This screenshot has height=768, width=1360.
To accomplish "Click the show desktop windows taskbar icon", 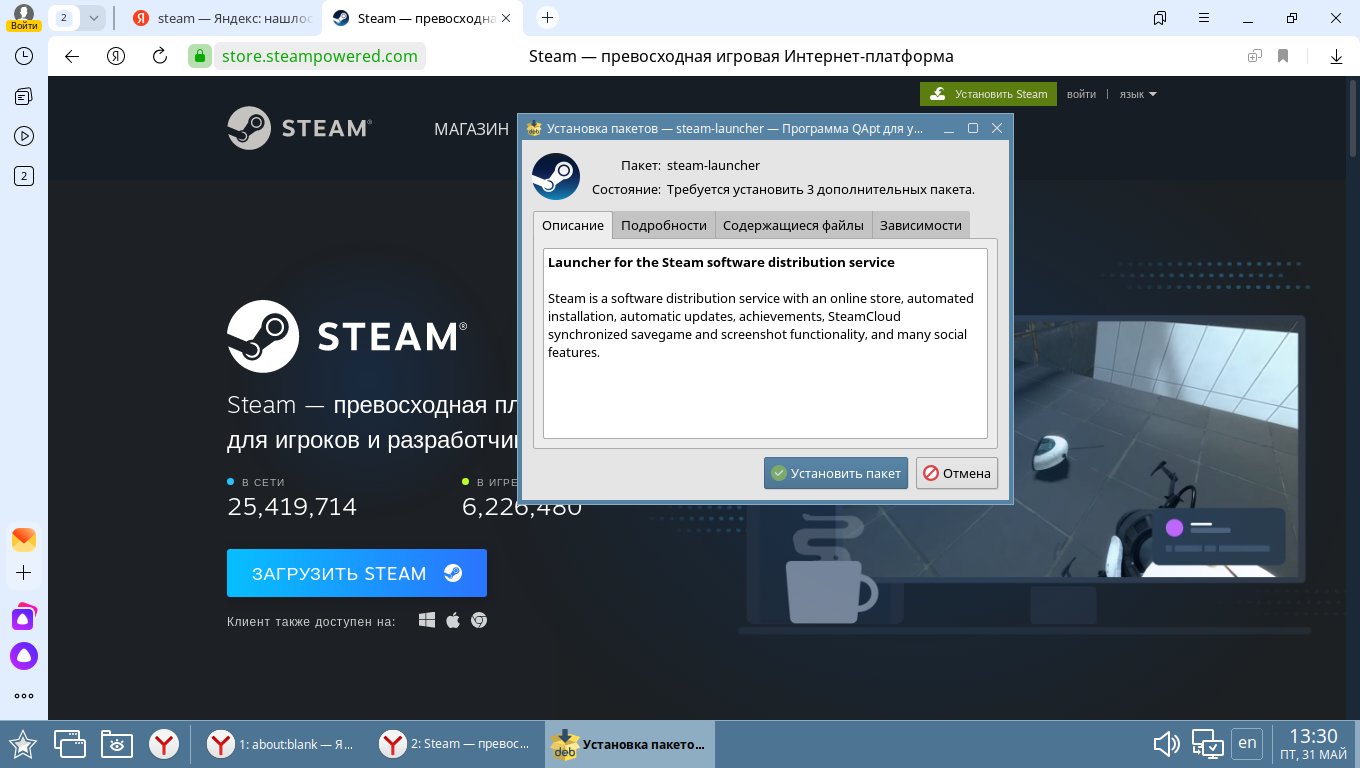I will [69, 744].
